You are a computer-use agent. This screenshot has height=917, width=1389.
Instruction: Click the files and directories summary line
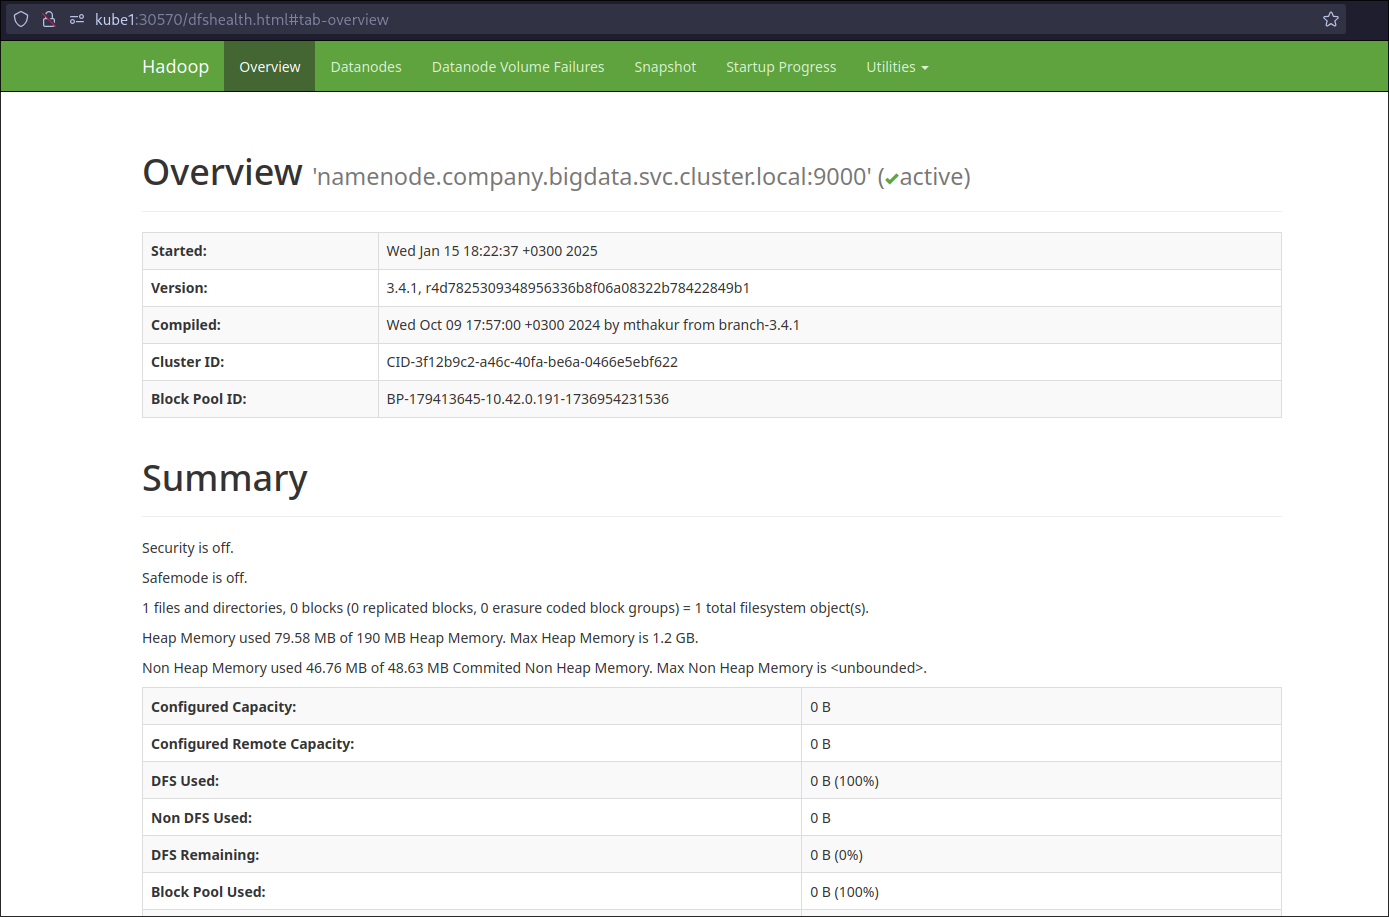tap(505, 608)
